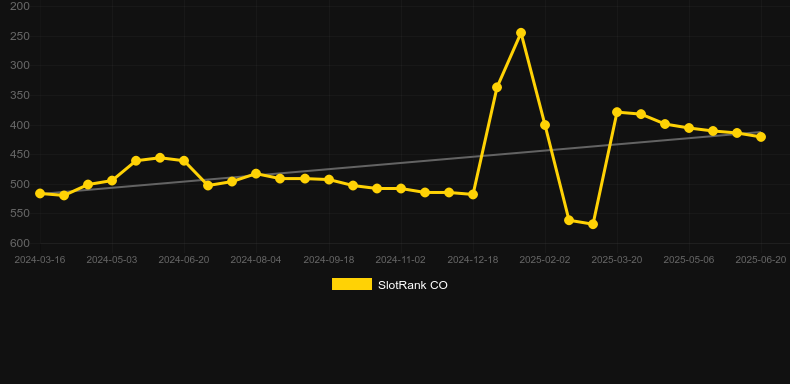Select the data point above 2024-09-18

tap(329, 179)
